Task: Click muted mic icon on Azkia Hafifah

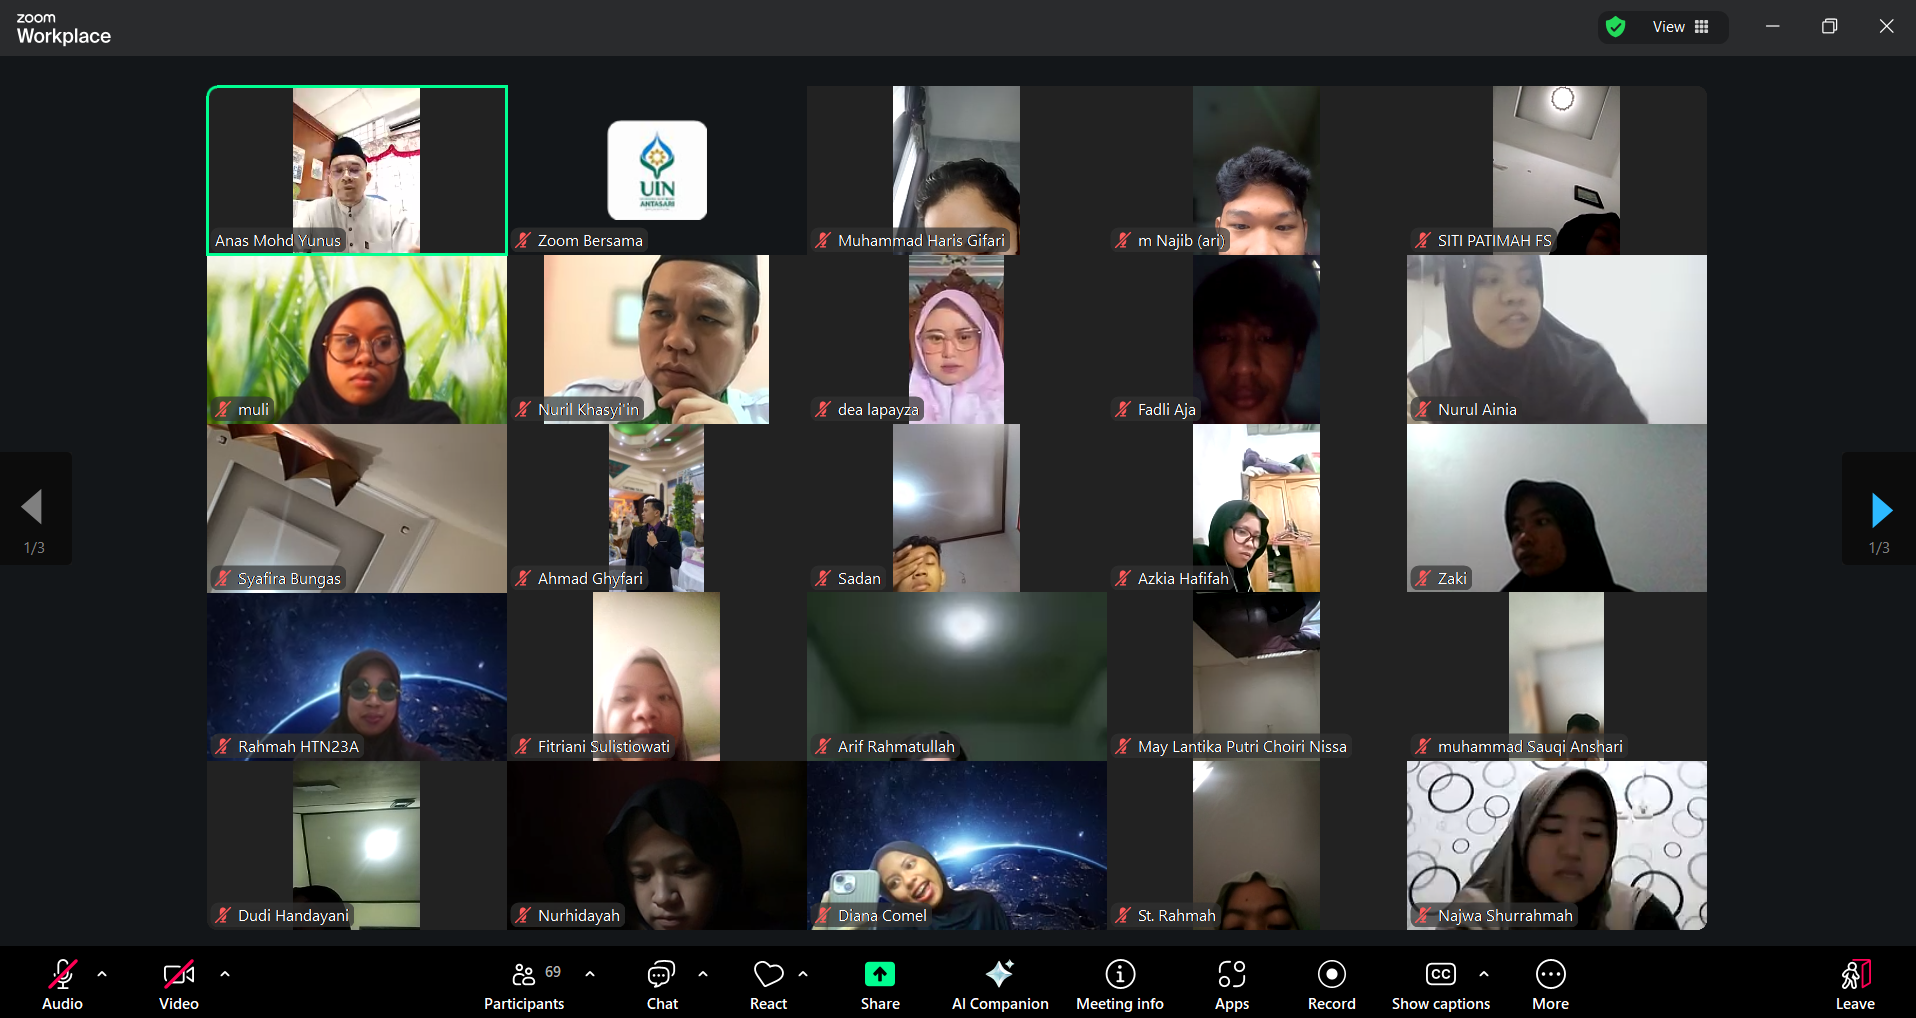Action: point(1123,578)
